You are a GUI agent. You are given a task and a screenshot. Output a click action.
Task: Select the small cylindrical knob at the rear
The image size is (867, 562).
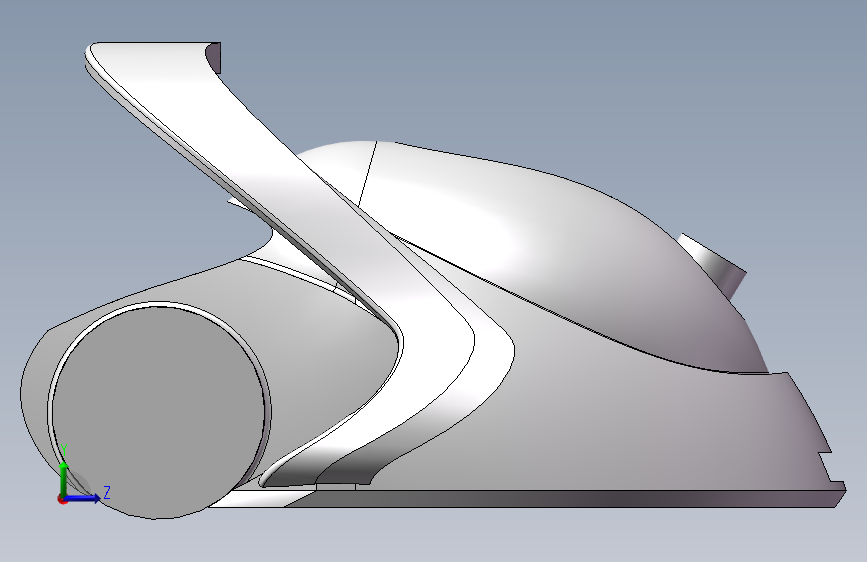point(713,265)
